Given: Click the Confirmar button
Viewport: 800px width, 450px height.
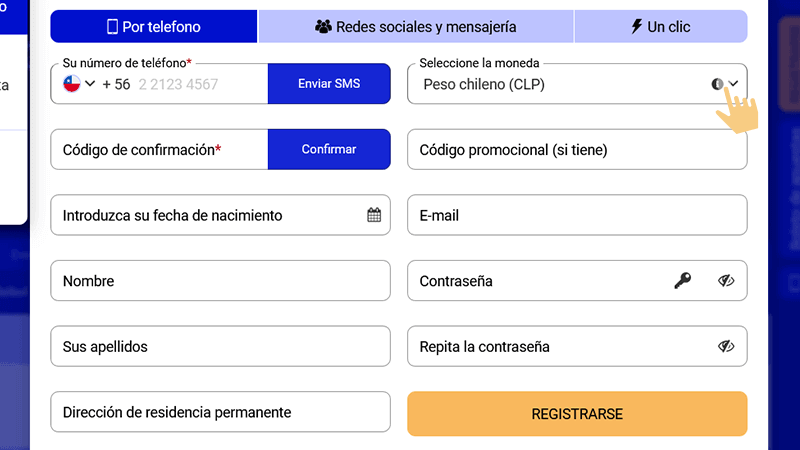Looking at the screenshot, I should [329, 150].
